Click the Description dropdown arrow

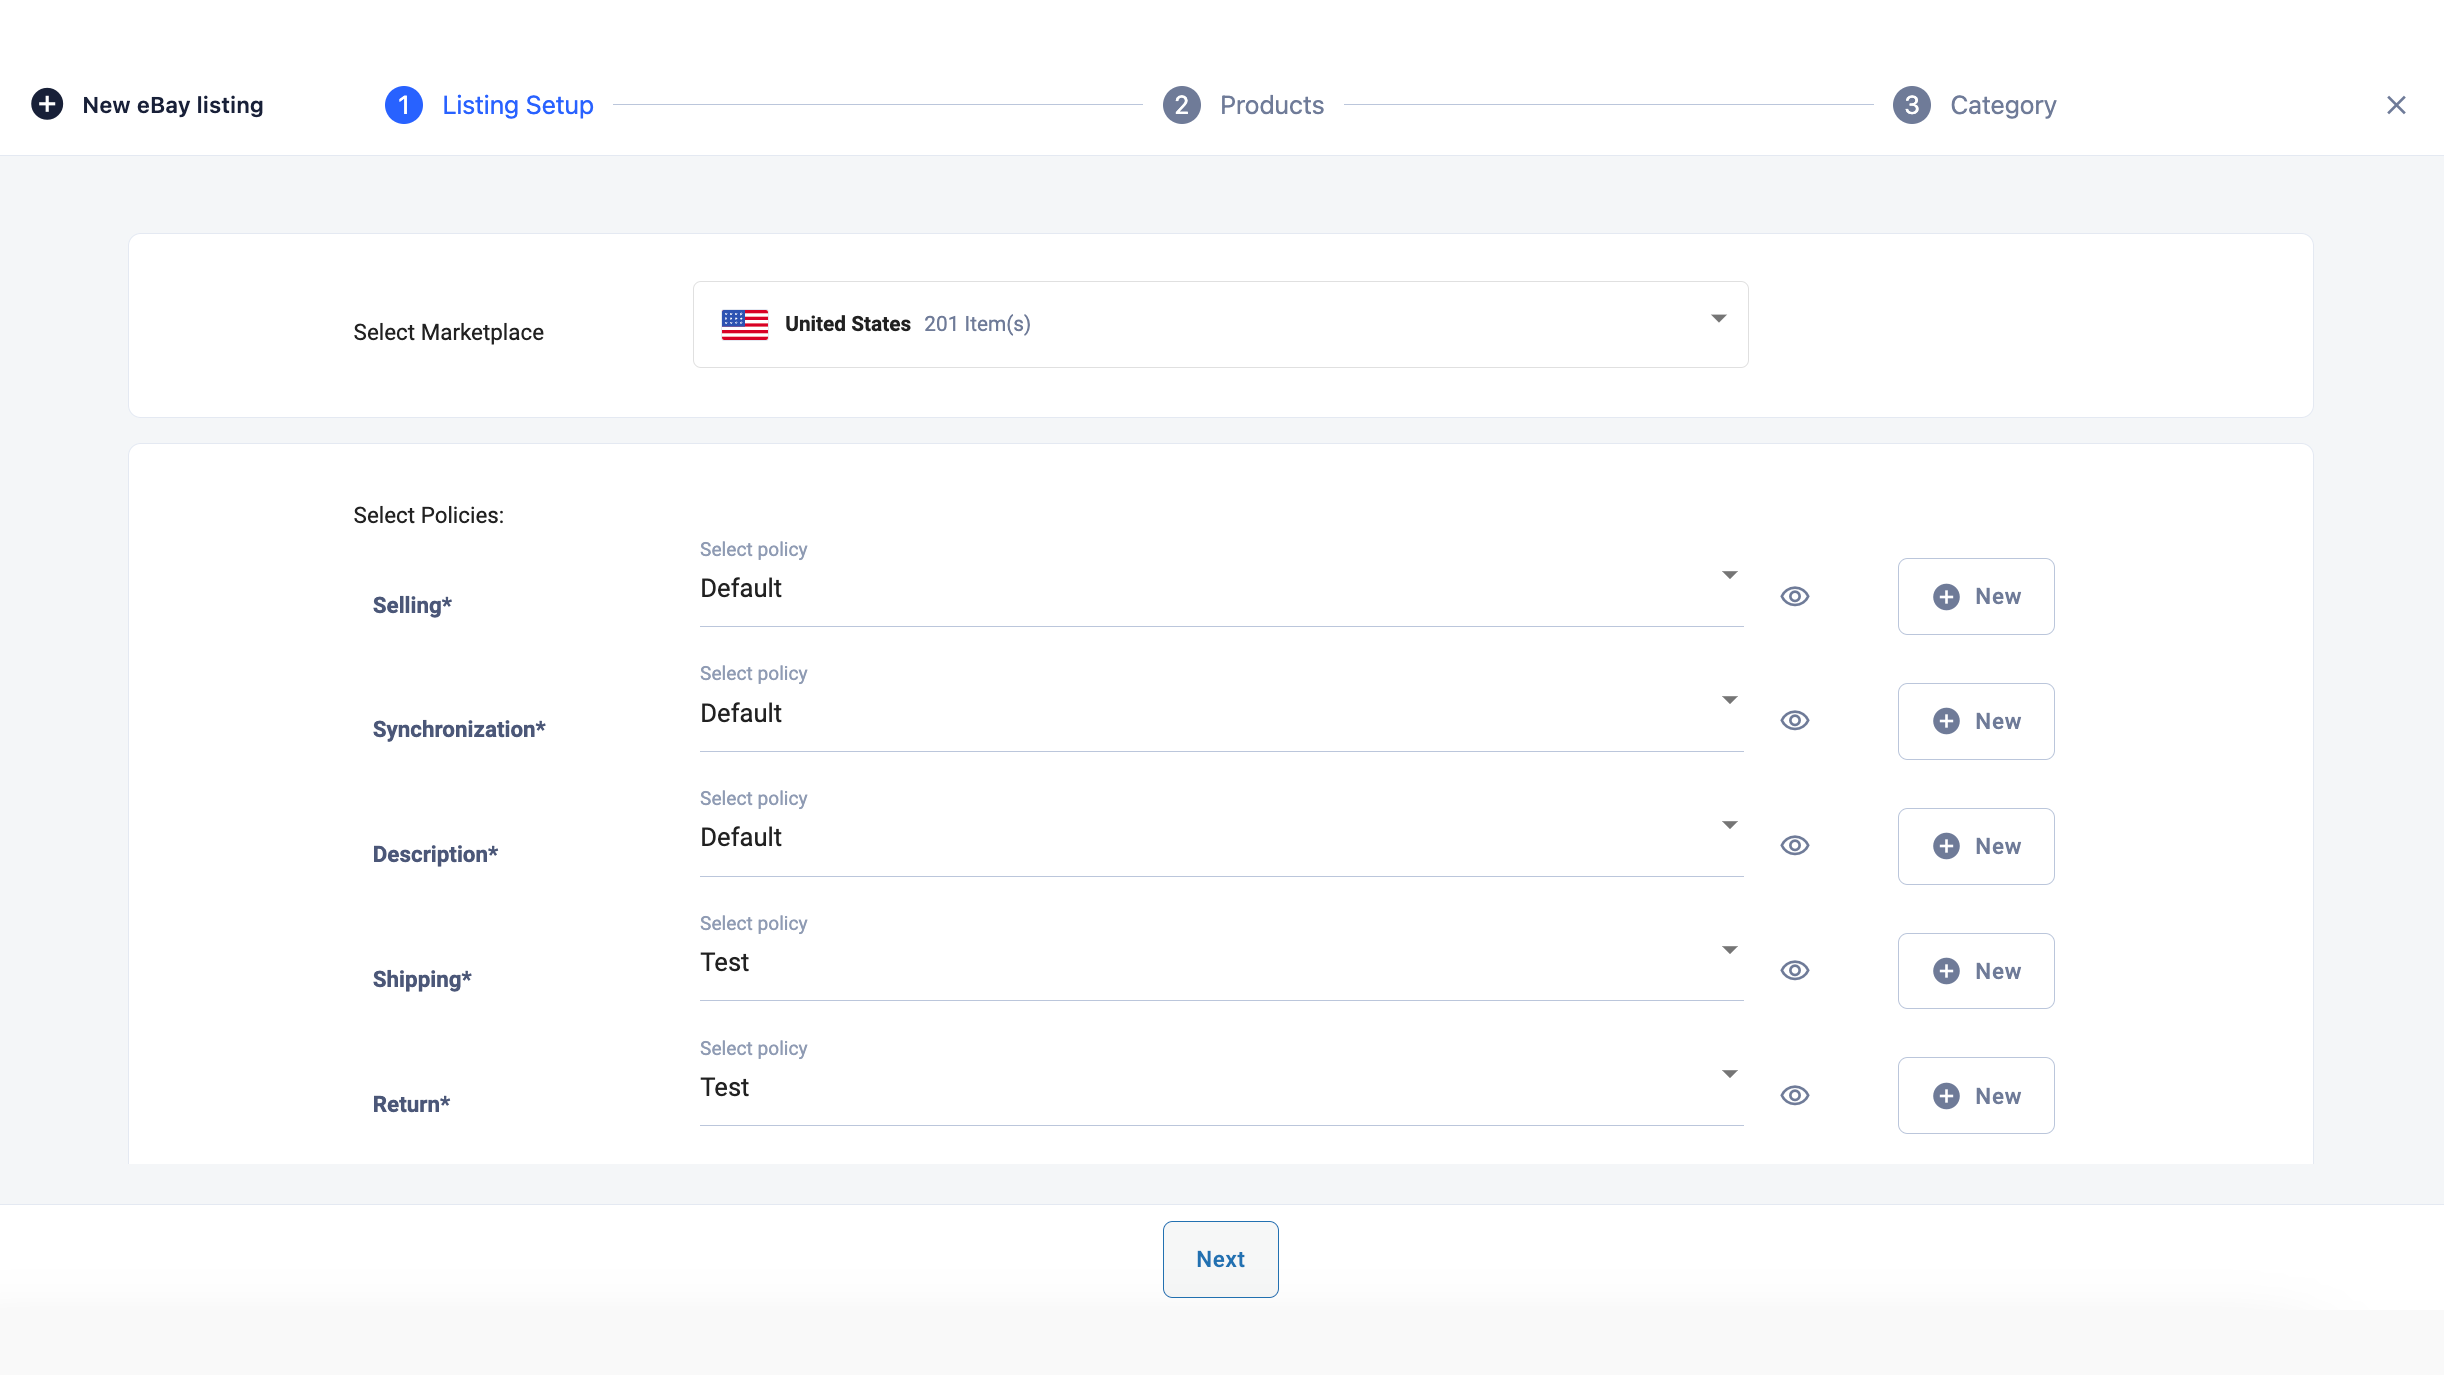1730,825
